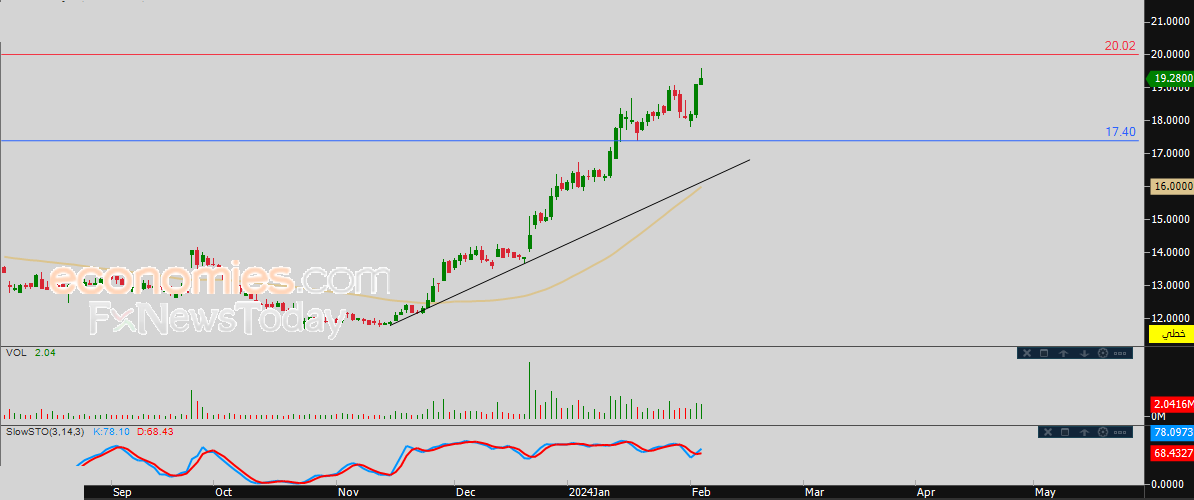Click the 21.0000 price axis label
Image resolution: width=1194 pixels, height=500 pixels.
1170,21
